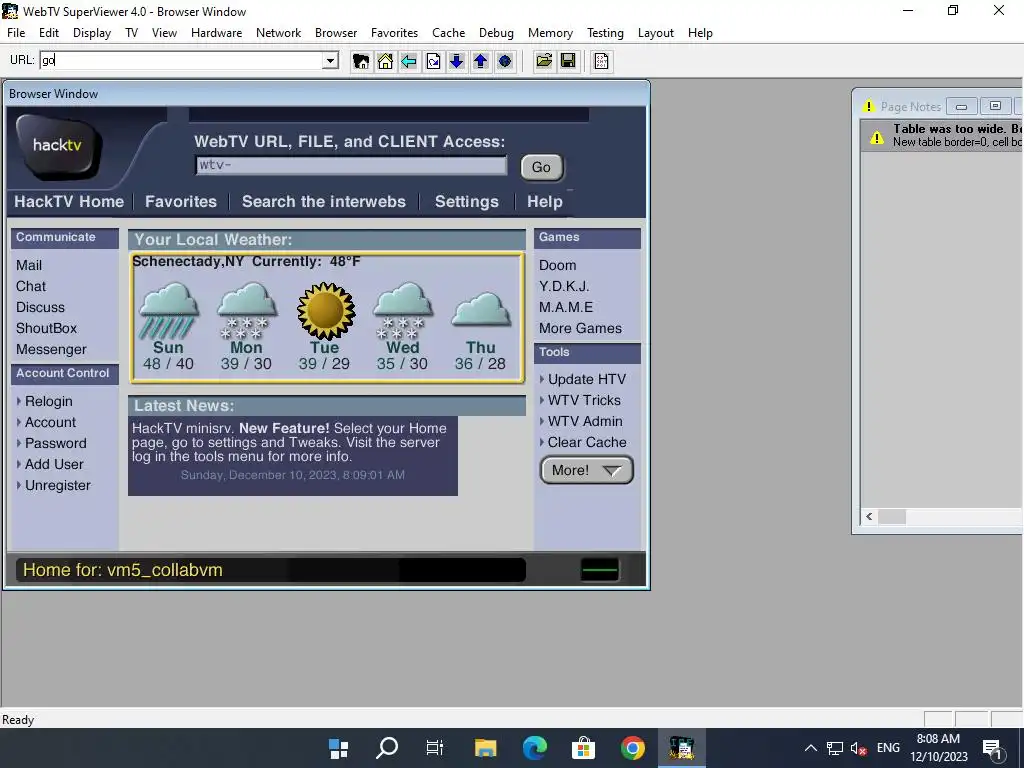Screen dimensions: 1024x768
Task: Click Thursday's cloud weather icon
Action: (481, 309)
